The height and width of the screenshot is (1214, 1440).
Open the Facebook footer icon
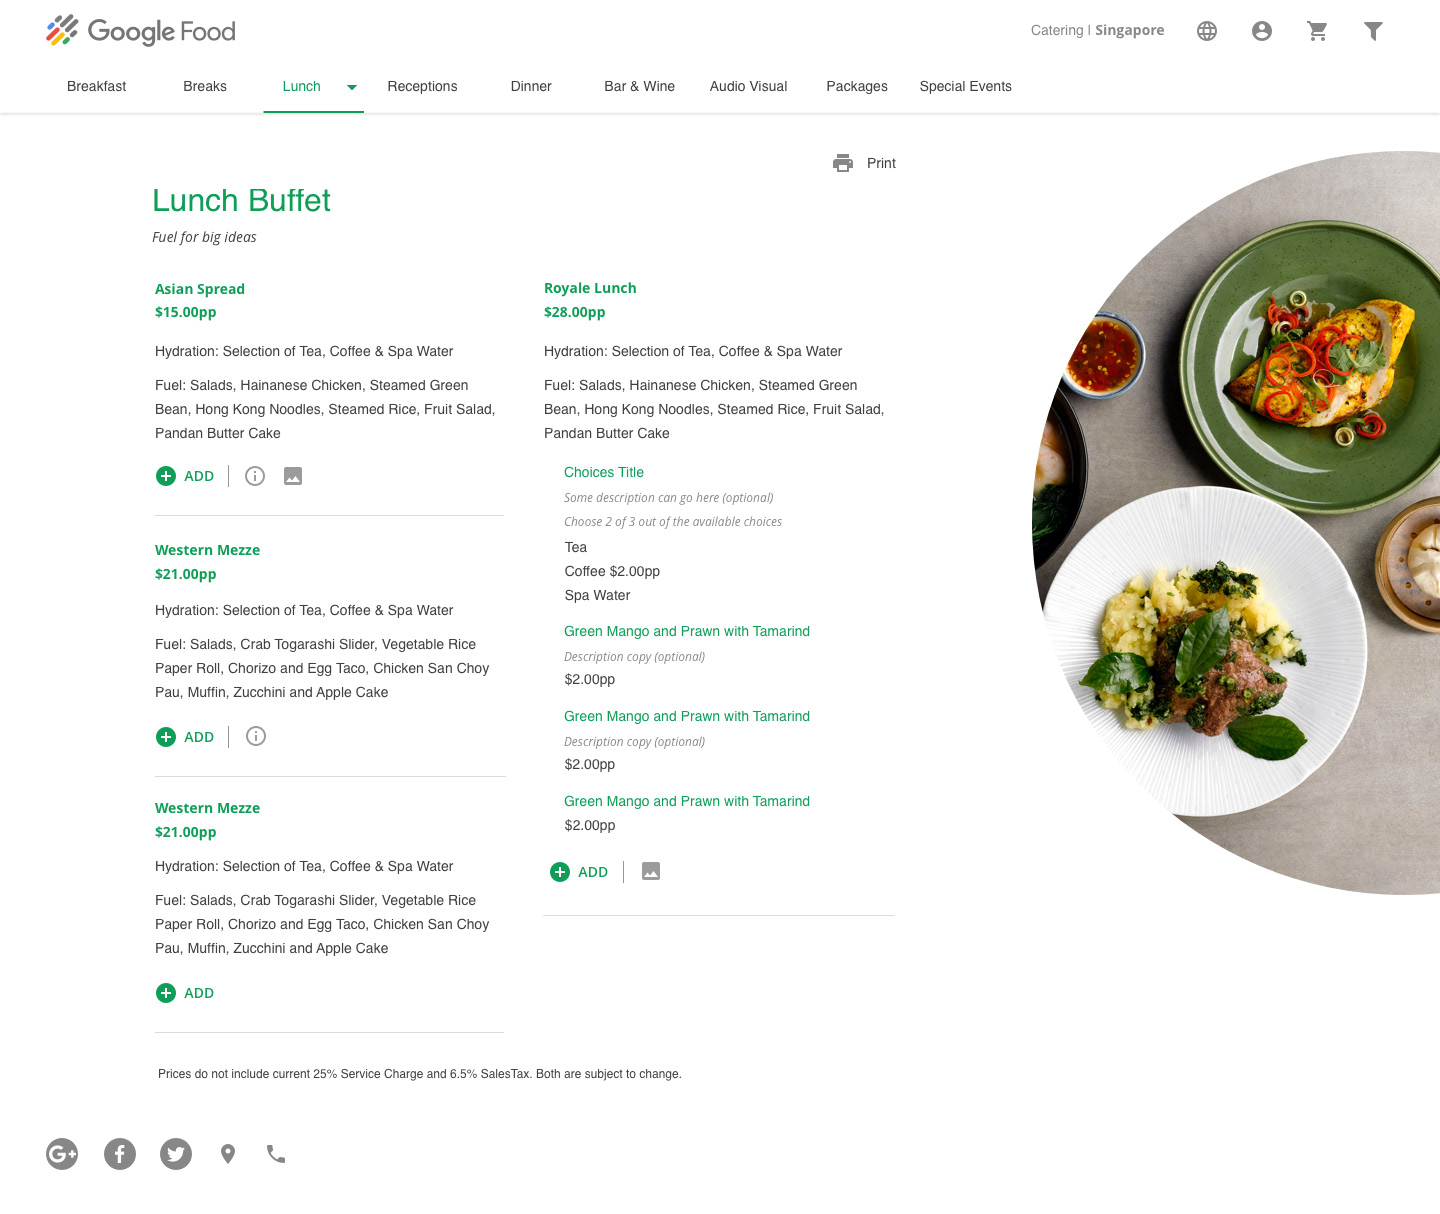click(120, 1154)
